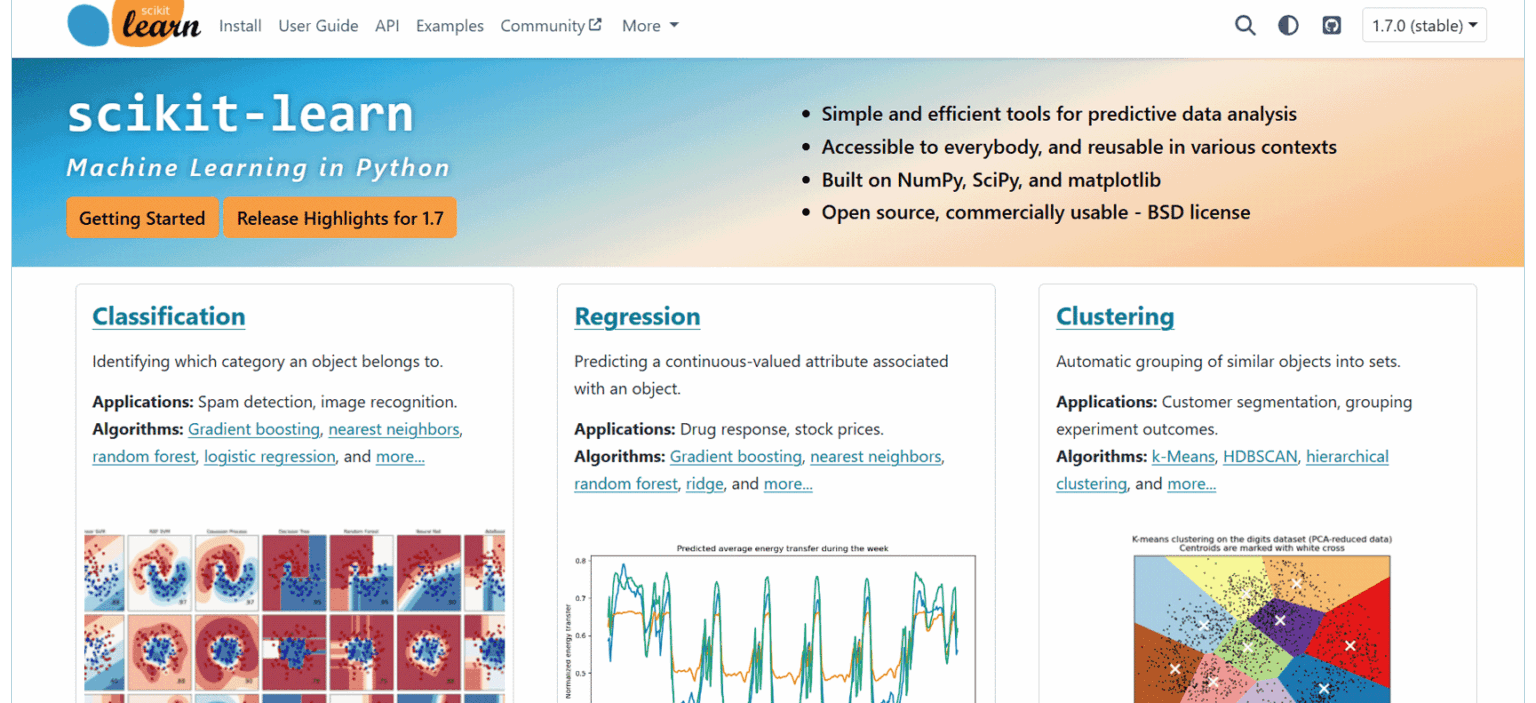
Task: Click Release Highlights for 1.7 button
Action: (340, 218)
